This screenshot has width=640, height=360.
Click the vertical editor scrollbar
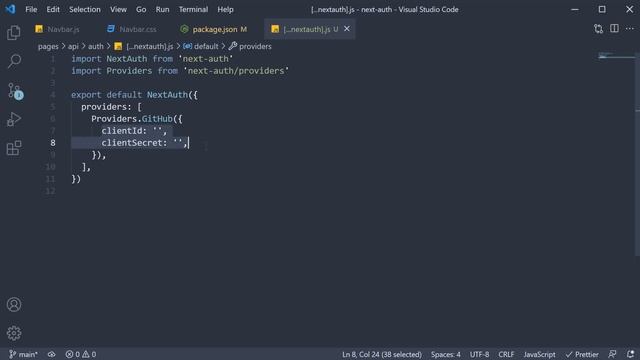pyautogui.click(x=638, y=155)
